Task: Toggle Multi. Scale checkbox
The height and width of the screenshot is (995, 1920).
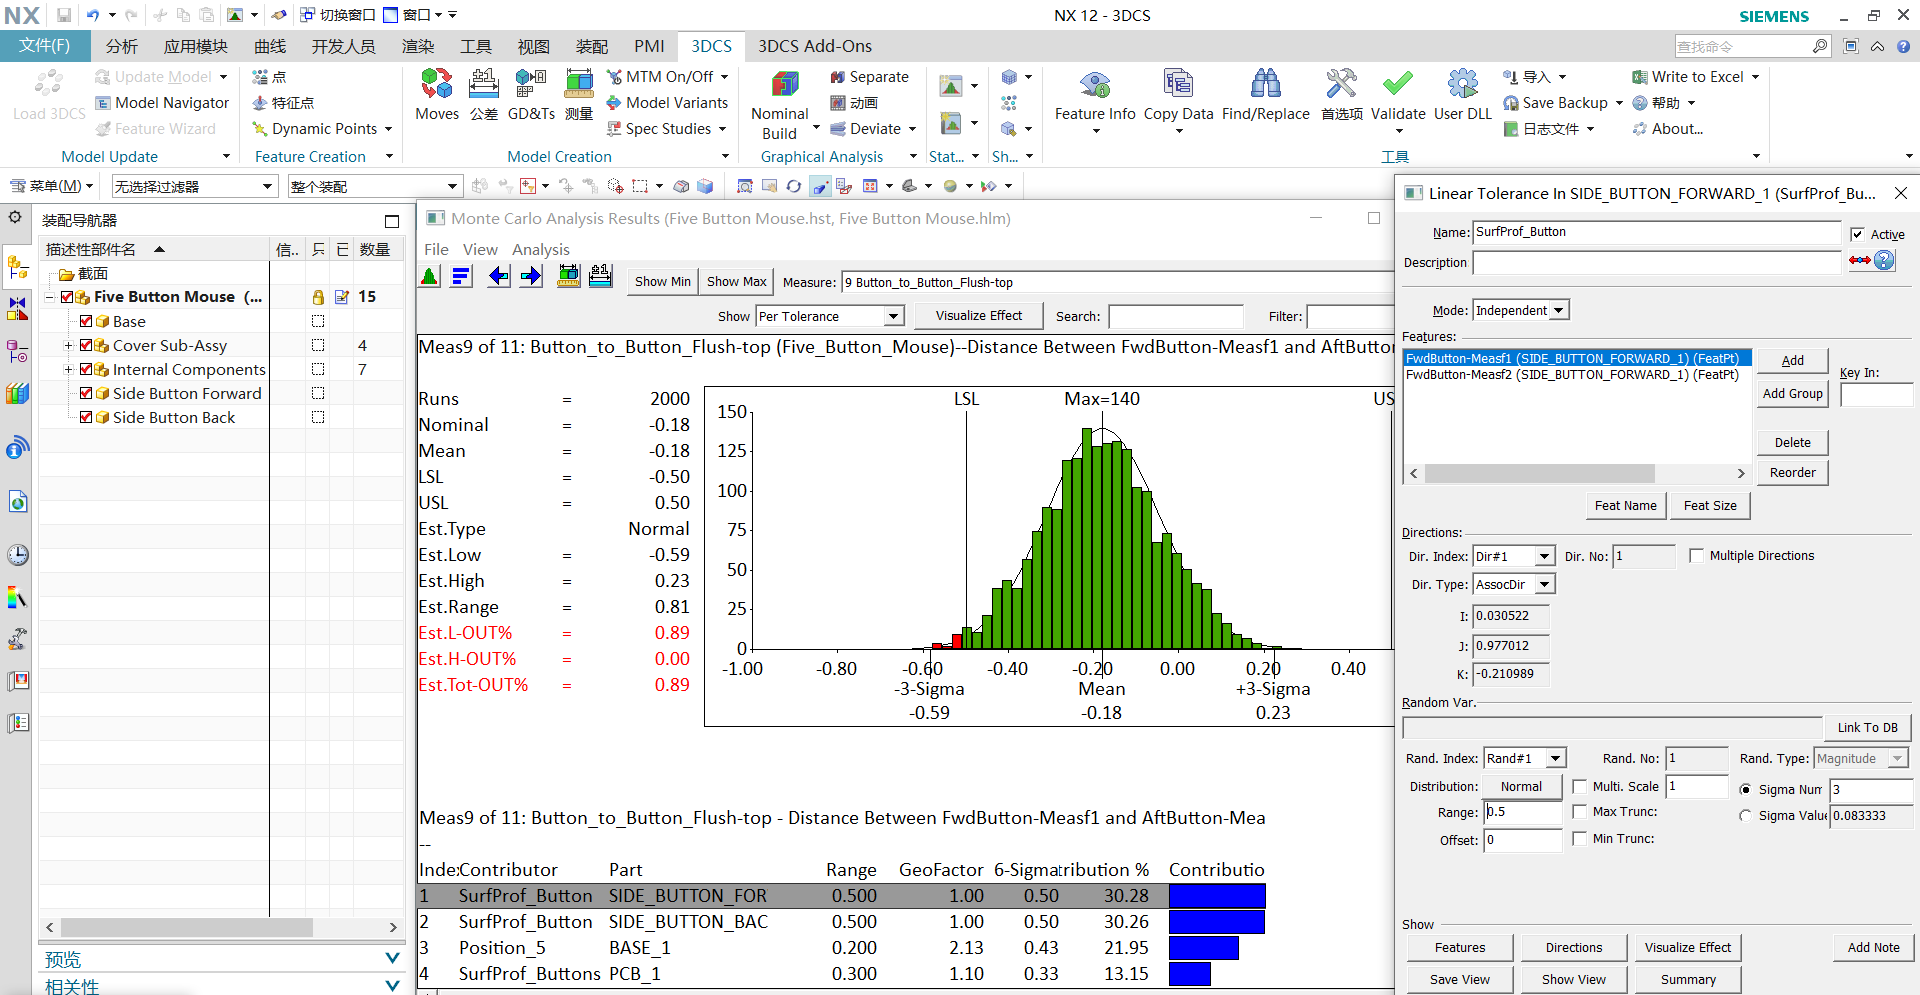Action: [1580, 787]
